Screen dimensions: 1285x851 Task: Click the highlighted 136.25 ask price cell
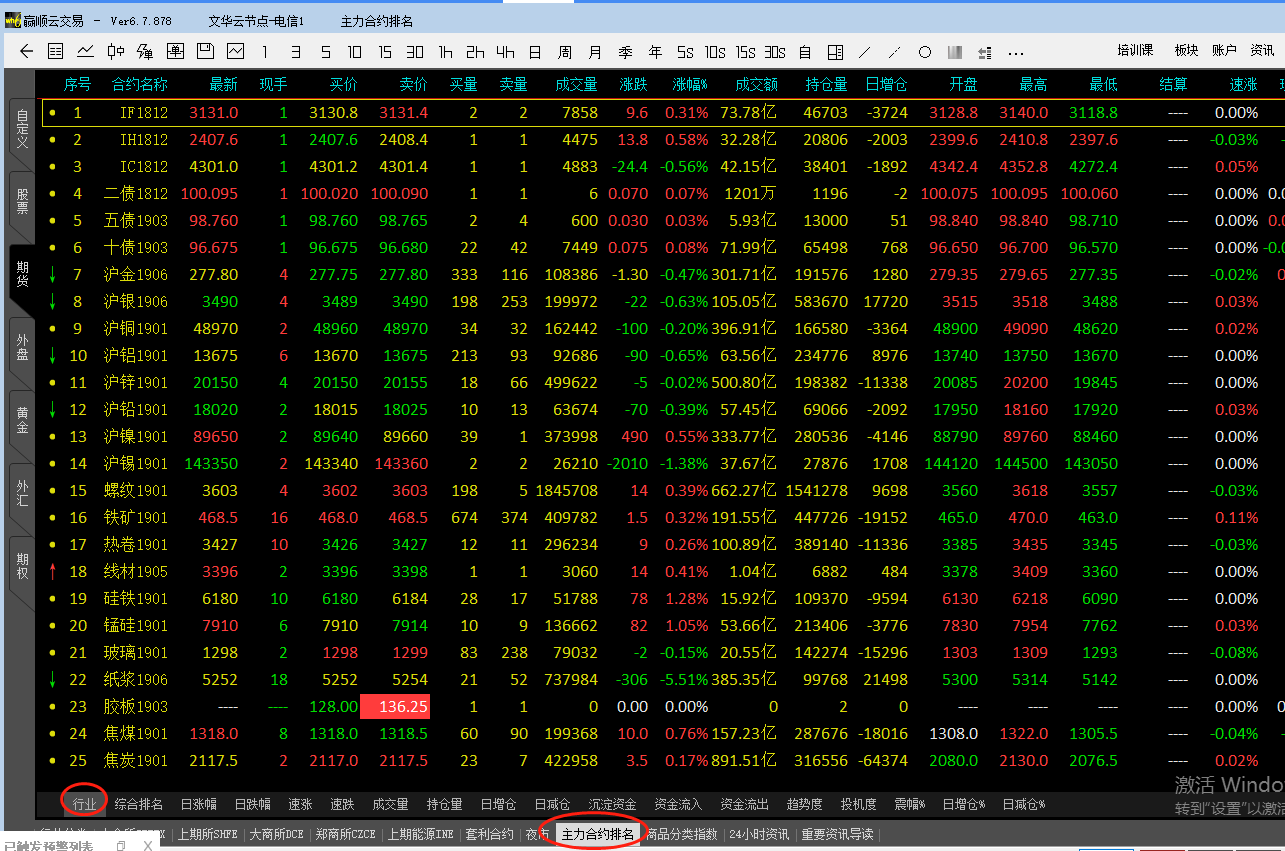coord(395,706)
